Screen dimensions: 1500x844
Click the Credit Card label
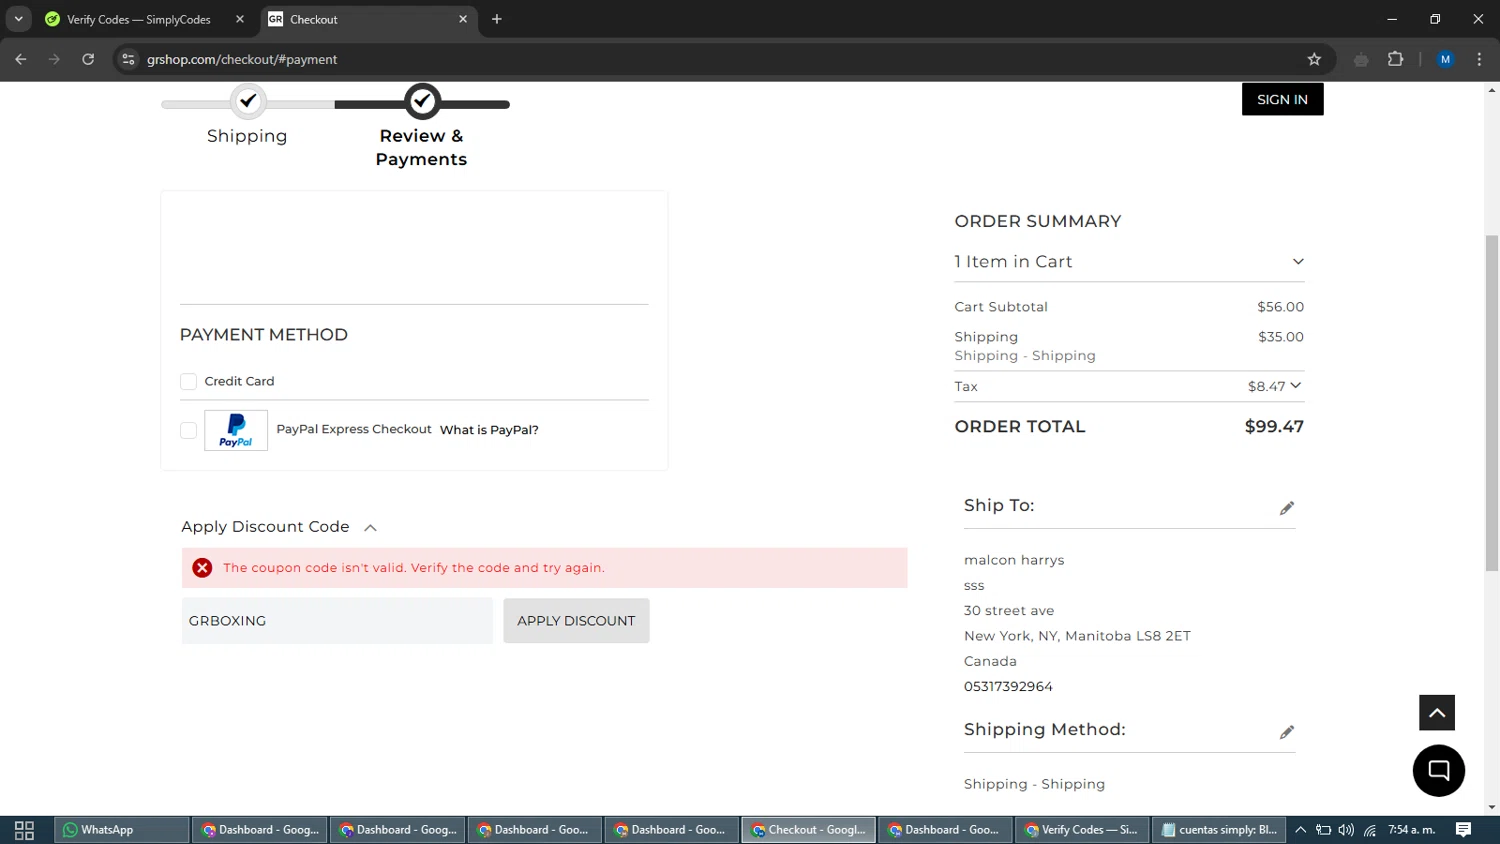click(x=239, y=381)
